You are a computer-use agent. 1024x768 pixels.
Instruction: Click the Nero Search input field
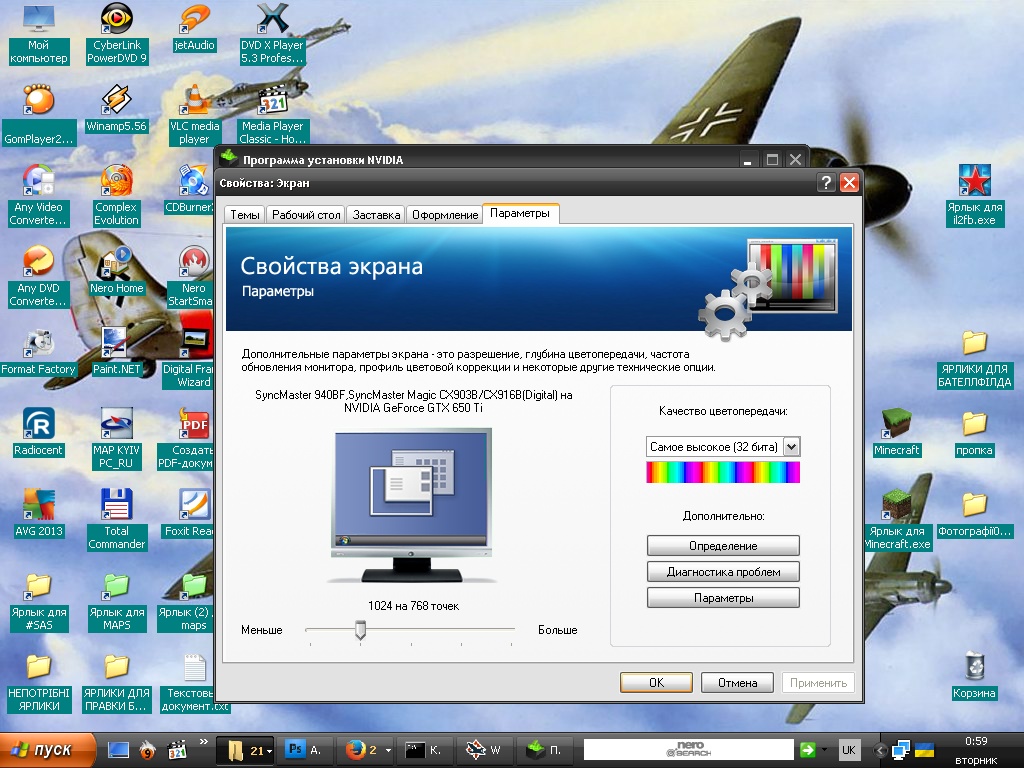pos(688,750)
